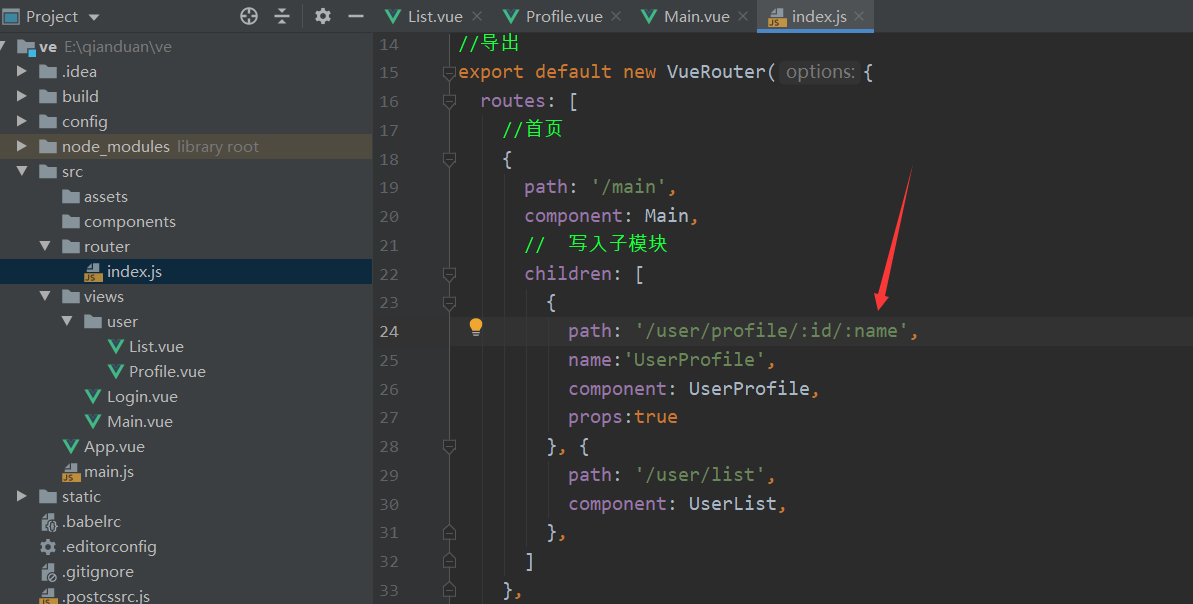Click the VueRouter identifier on line 15
This screenshot has width=1193, height=604.
coord(715,72)
